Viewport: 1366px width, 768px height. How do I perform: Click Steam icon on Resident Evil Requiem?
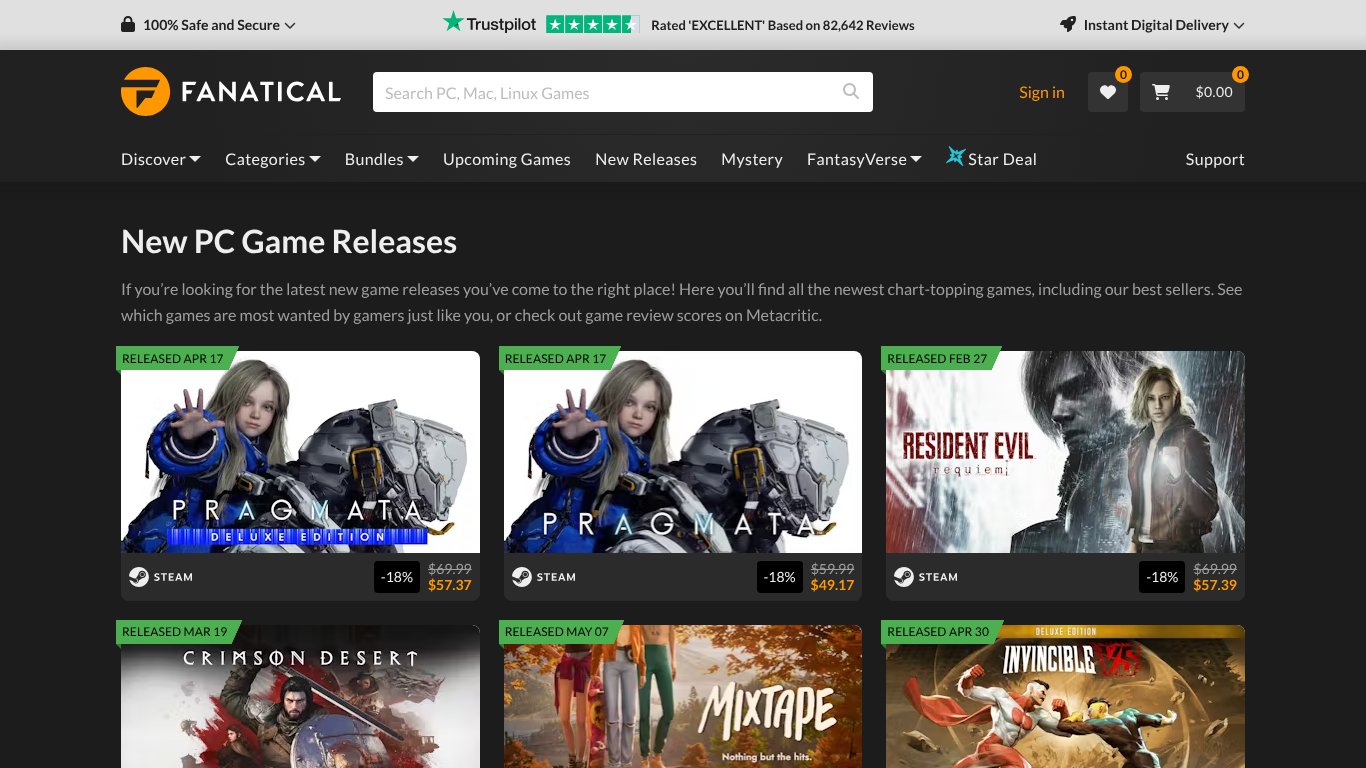point(903,577)
